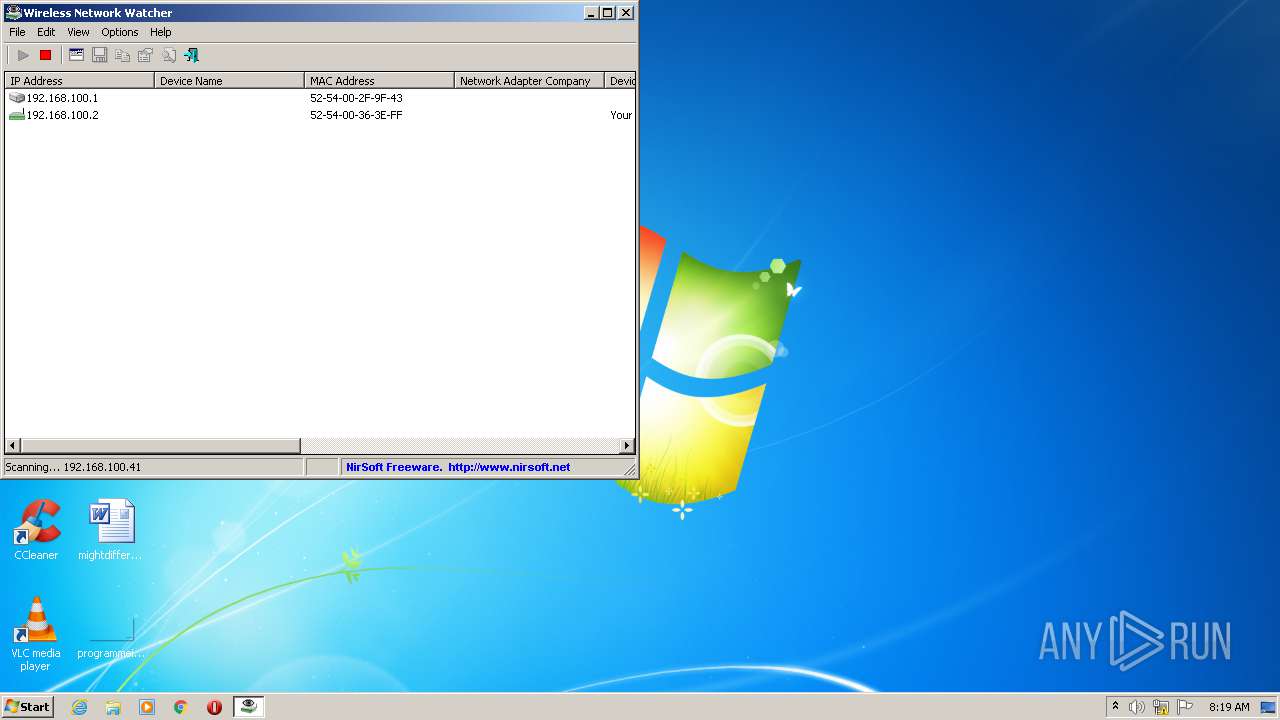Open Advanced Options toolbar icon
The width and height of the screenshot is (1280, 720).
tap(76, 55)
